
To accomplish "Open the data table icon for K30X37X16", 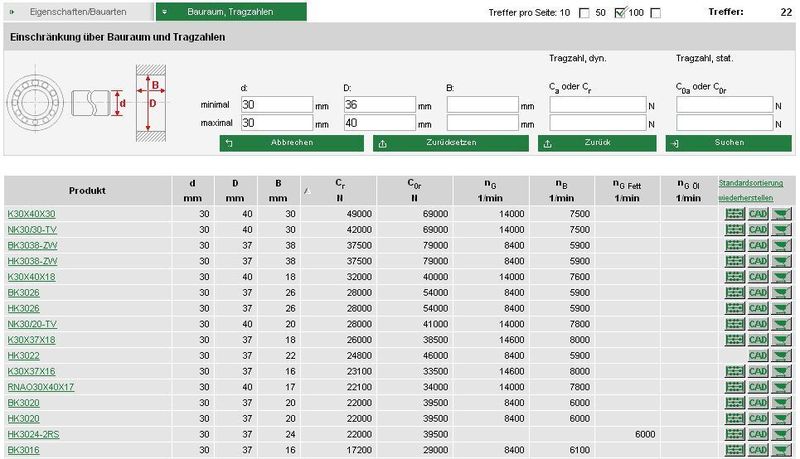I will [x=735, y=372].
